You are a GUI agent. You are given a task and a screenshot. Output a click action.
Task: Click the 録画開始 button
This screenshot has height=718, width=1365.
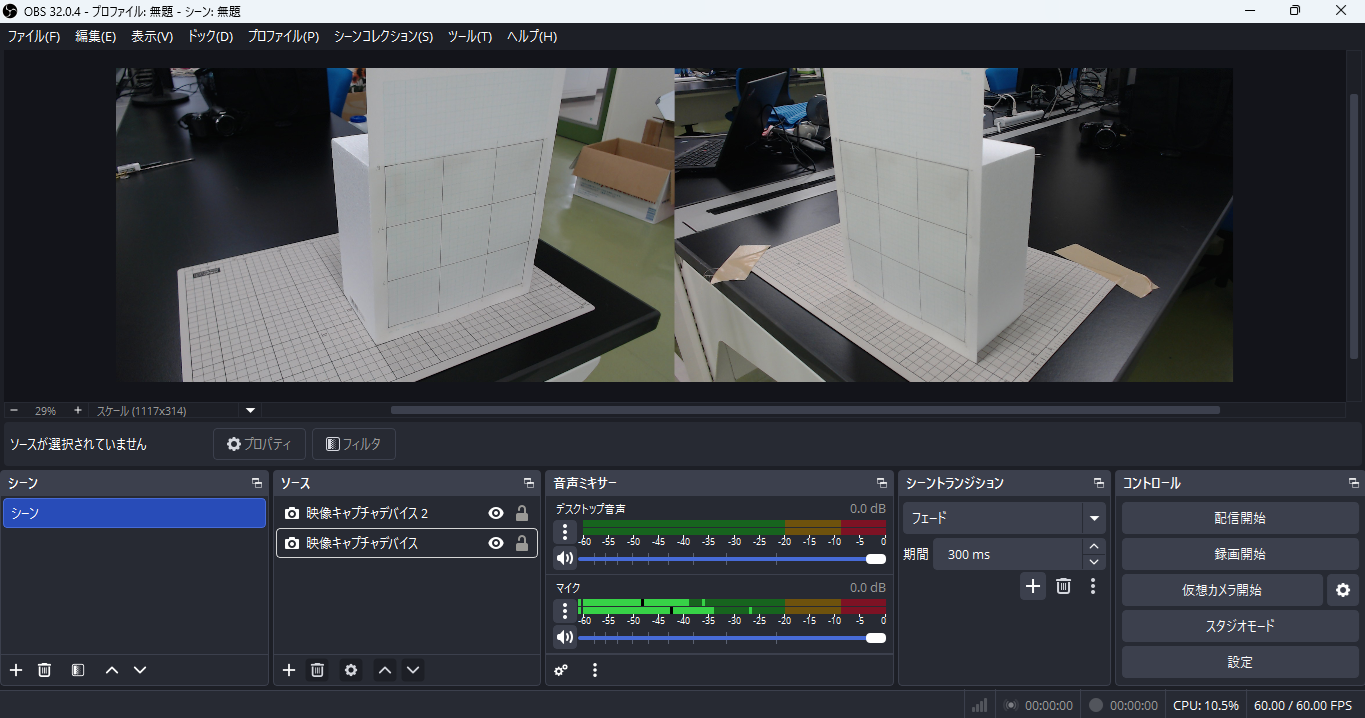click(1239, 554)
